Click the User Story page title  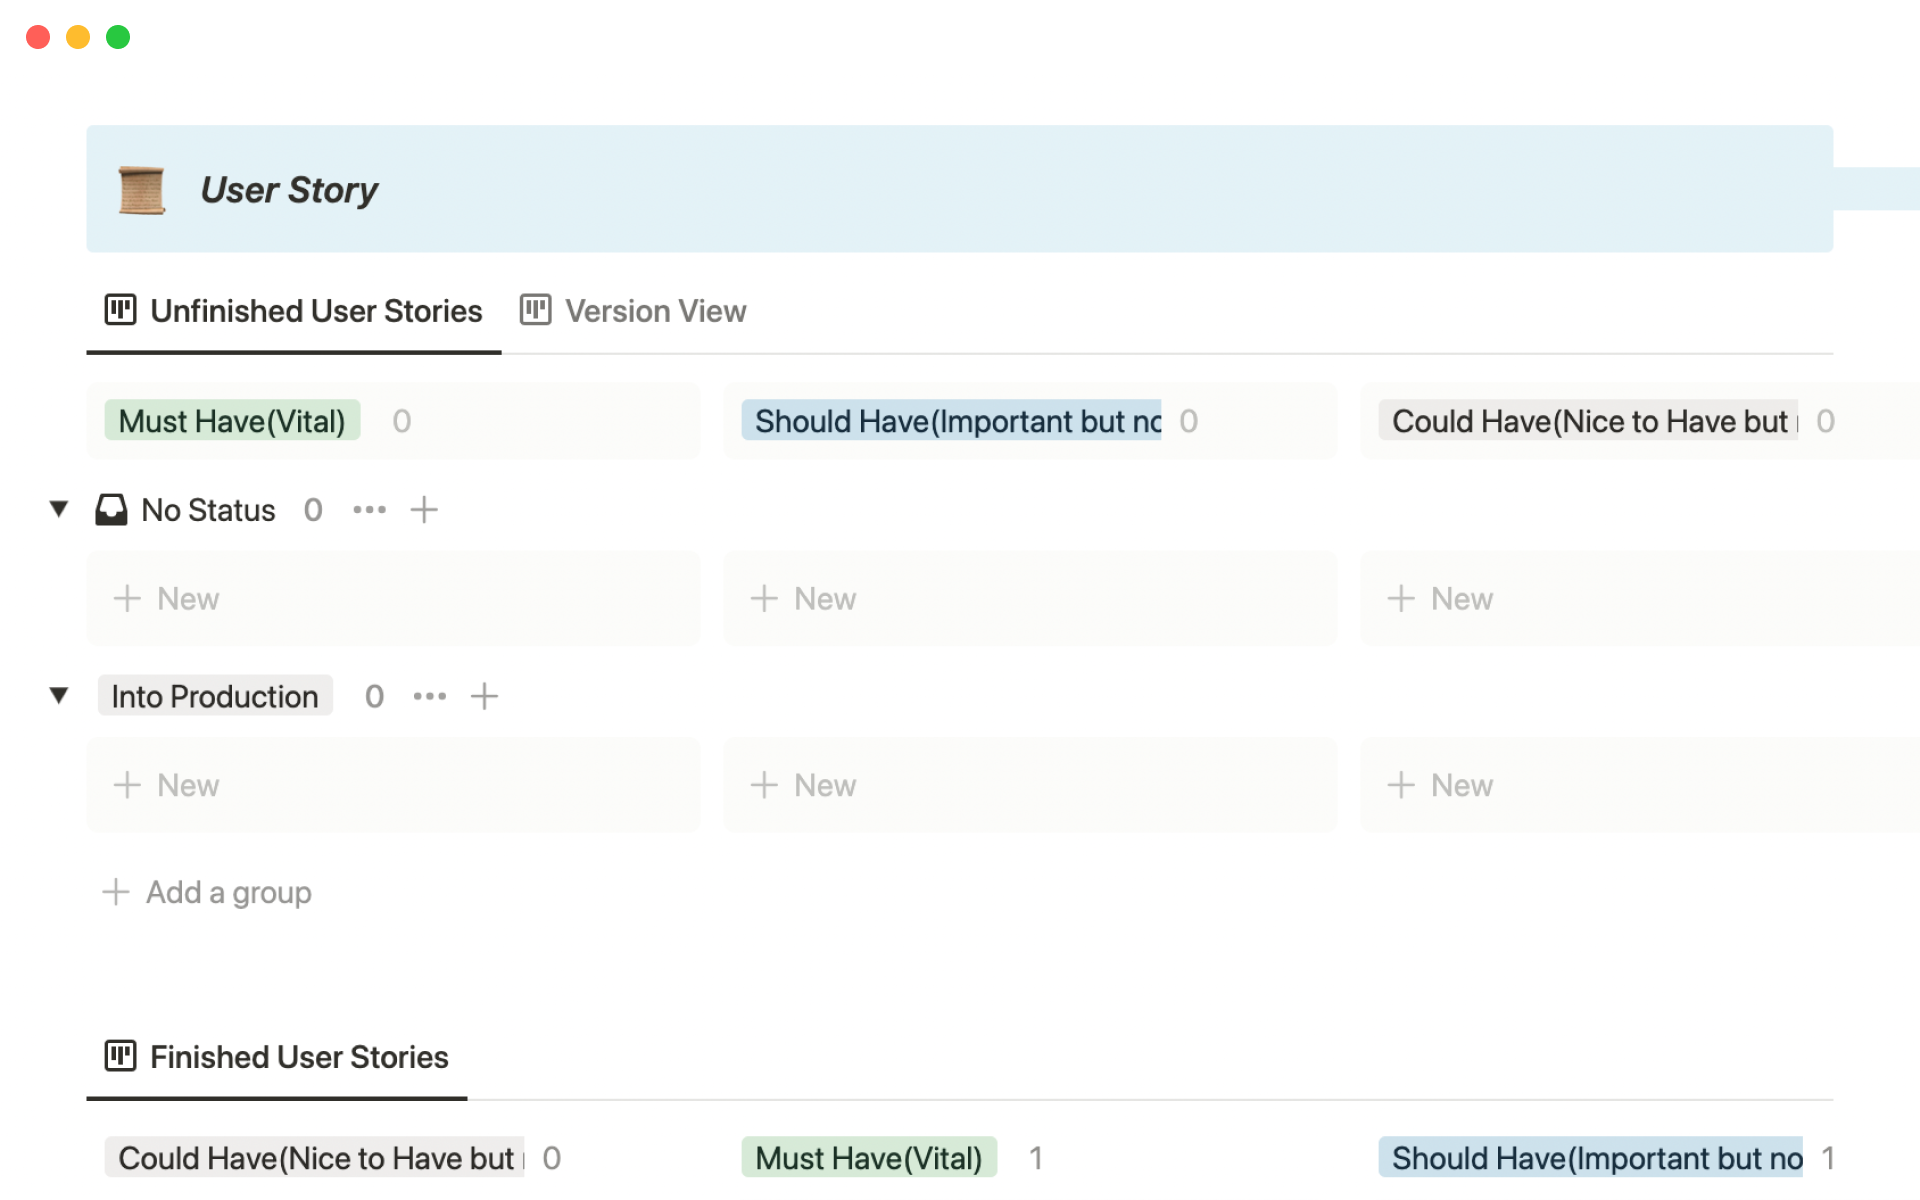pos(289,190)
